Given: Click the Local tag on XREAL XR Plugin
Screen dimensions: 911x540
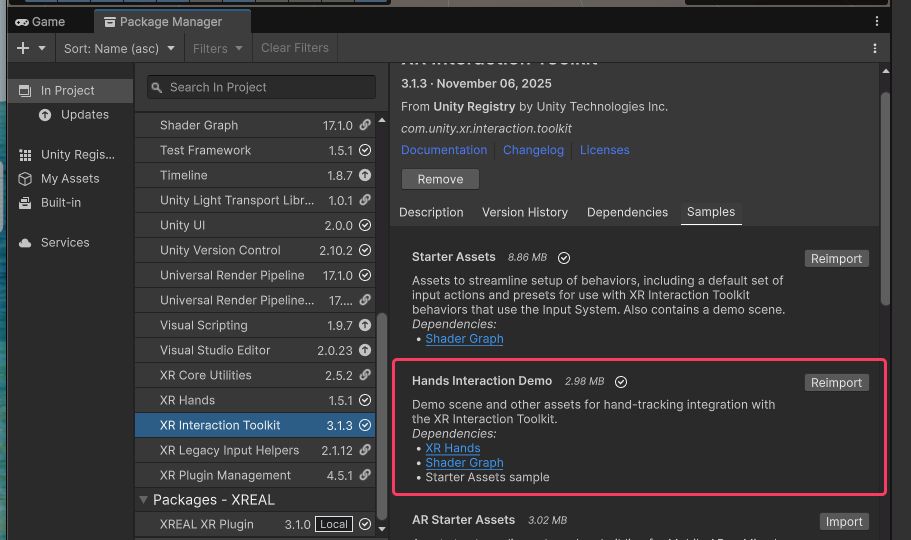Looking at the screenshot, I should pos(334,524).
